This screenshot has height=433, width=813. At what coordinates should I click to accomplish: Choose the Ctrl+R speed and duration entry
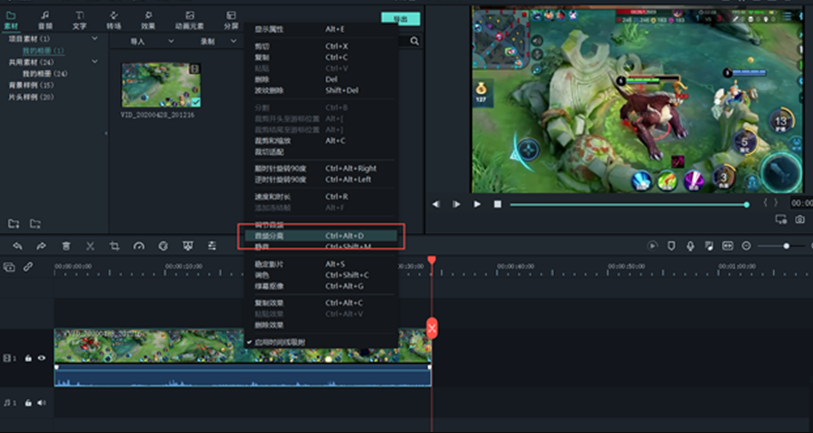321,197
